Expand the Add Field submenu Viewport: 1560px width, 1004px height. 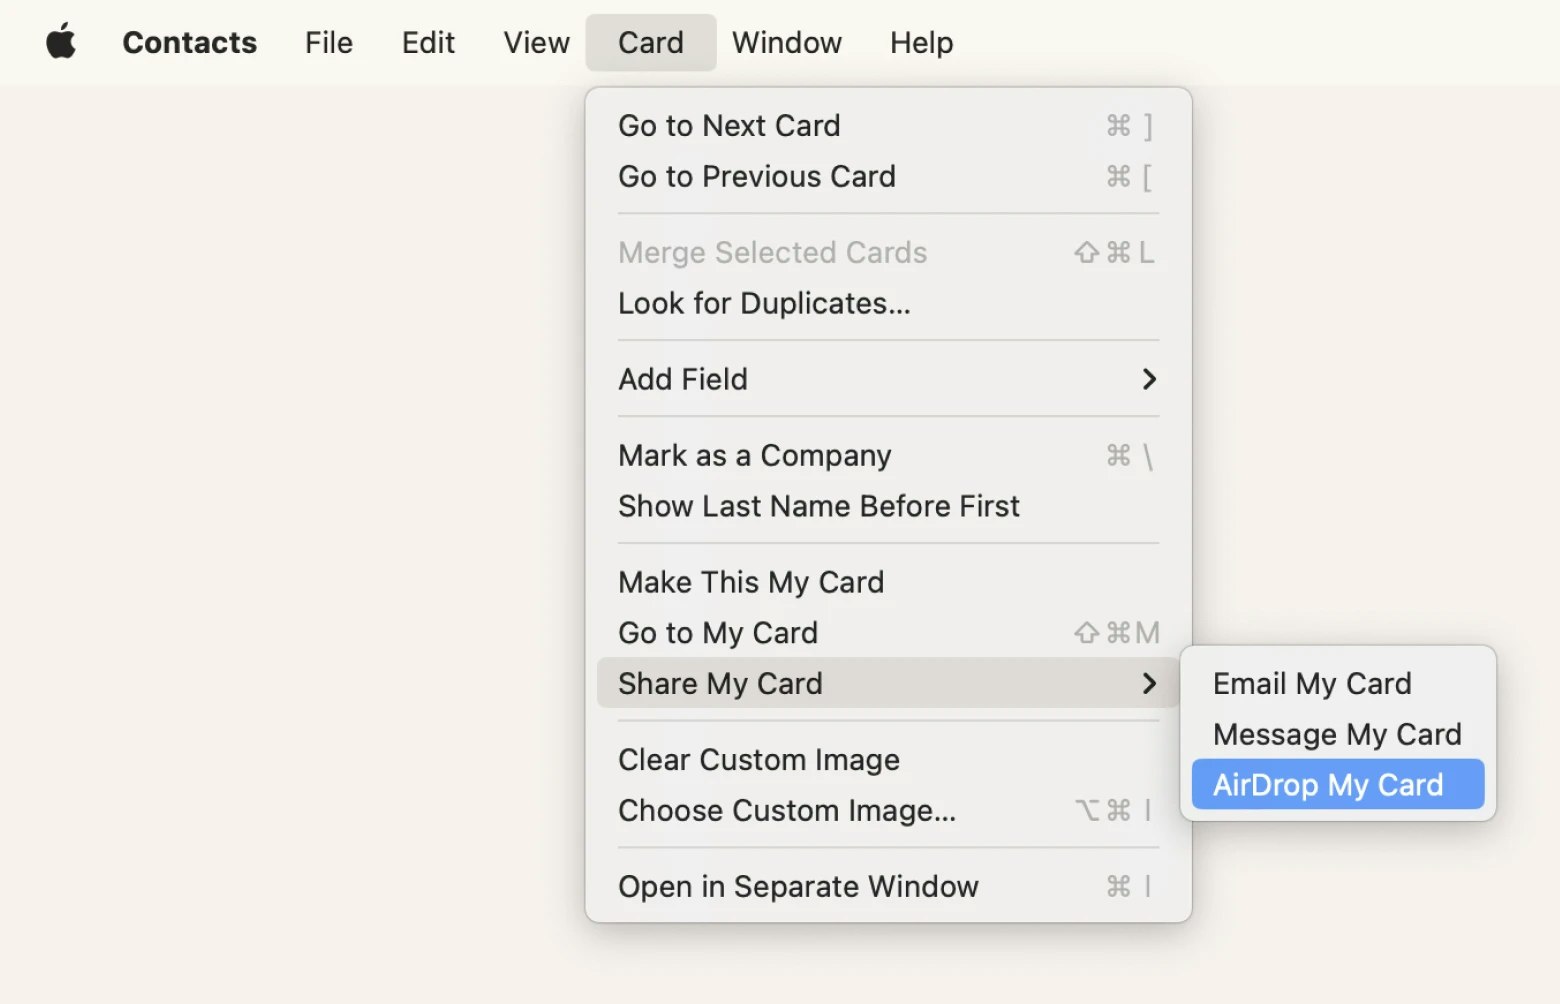[888, 380]
